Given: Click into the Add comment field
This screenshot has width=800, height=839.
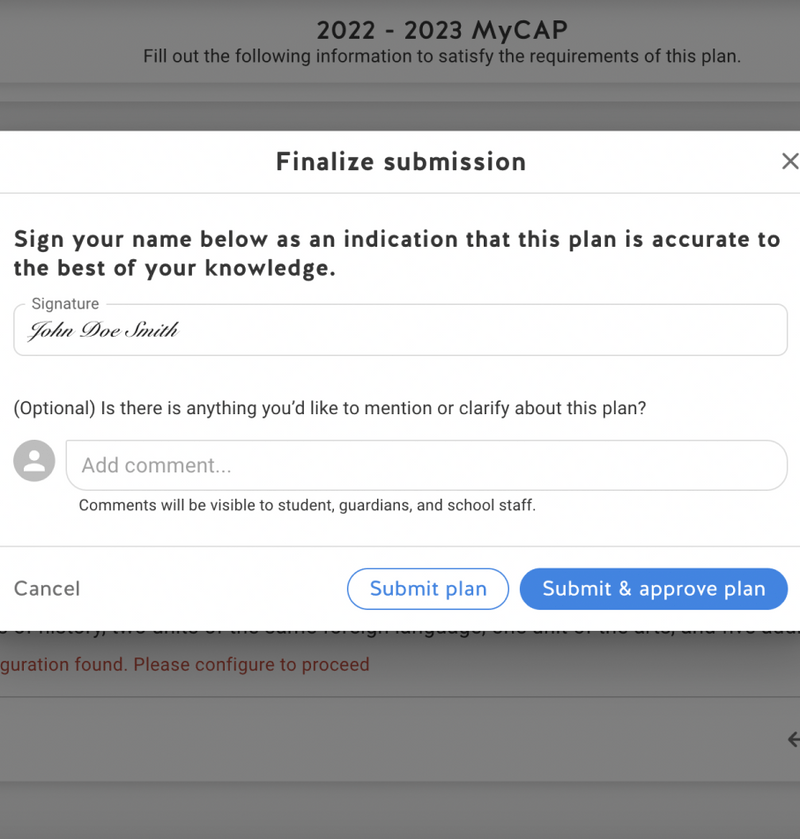Looking at the screenshot, I should [426, 465].
